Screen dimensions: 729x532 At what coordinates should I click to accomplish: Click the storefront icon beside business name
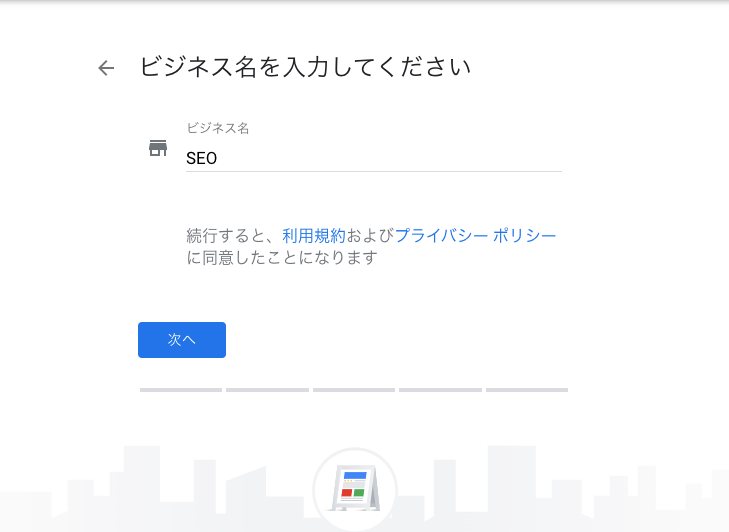[158, 148]
